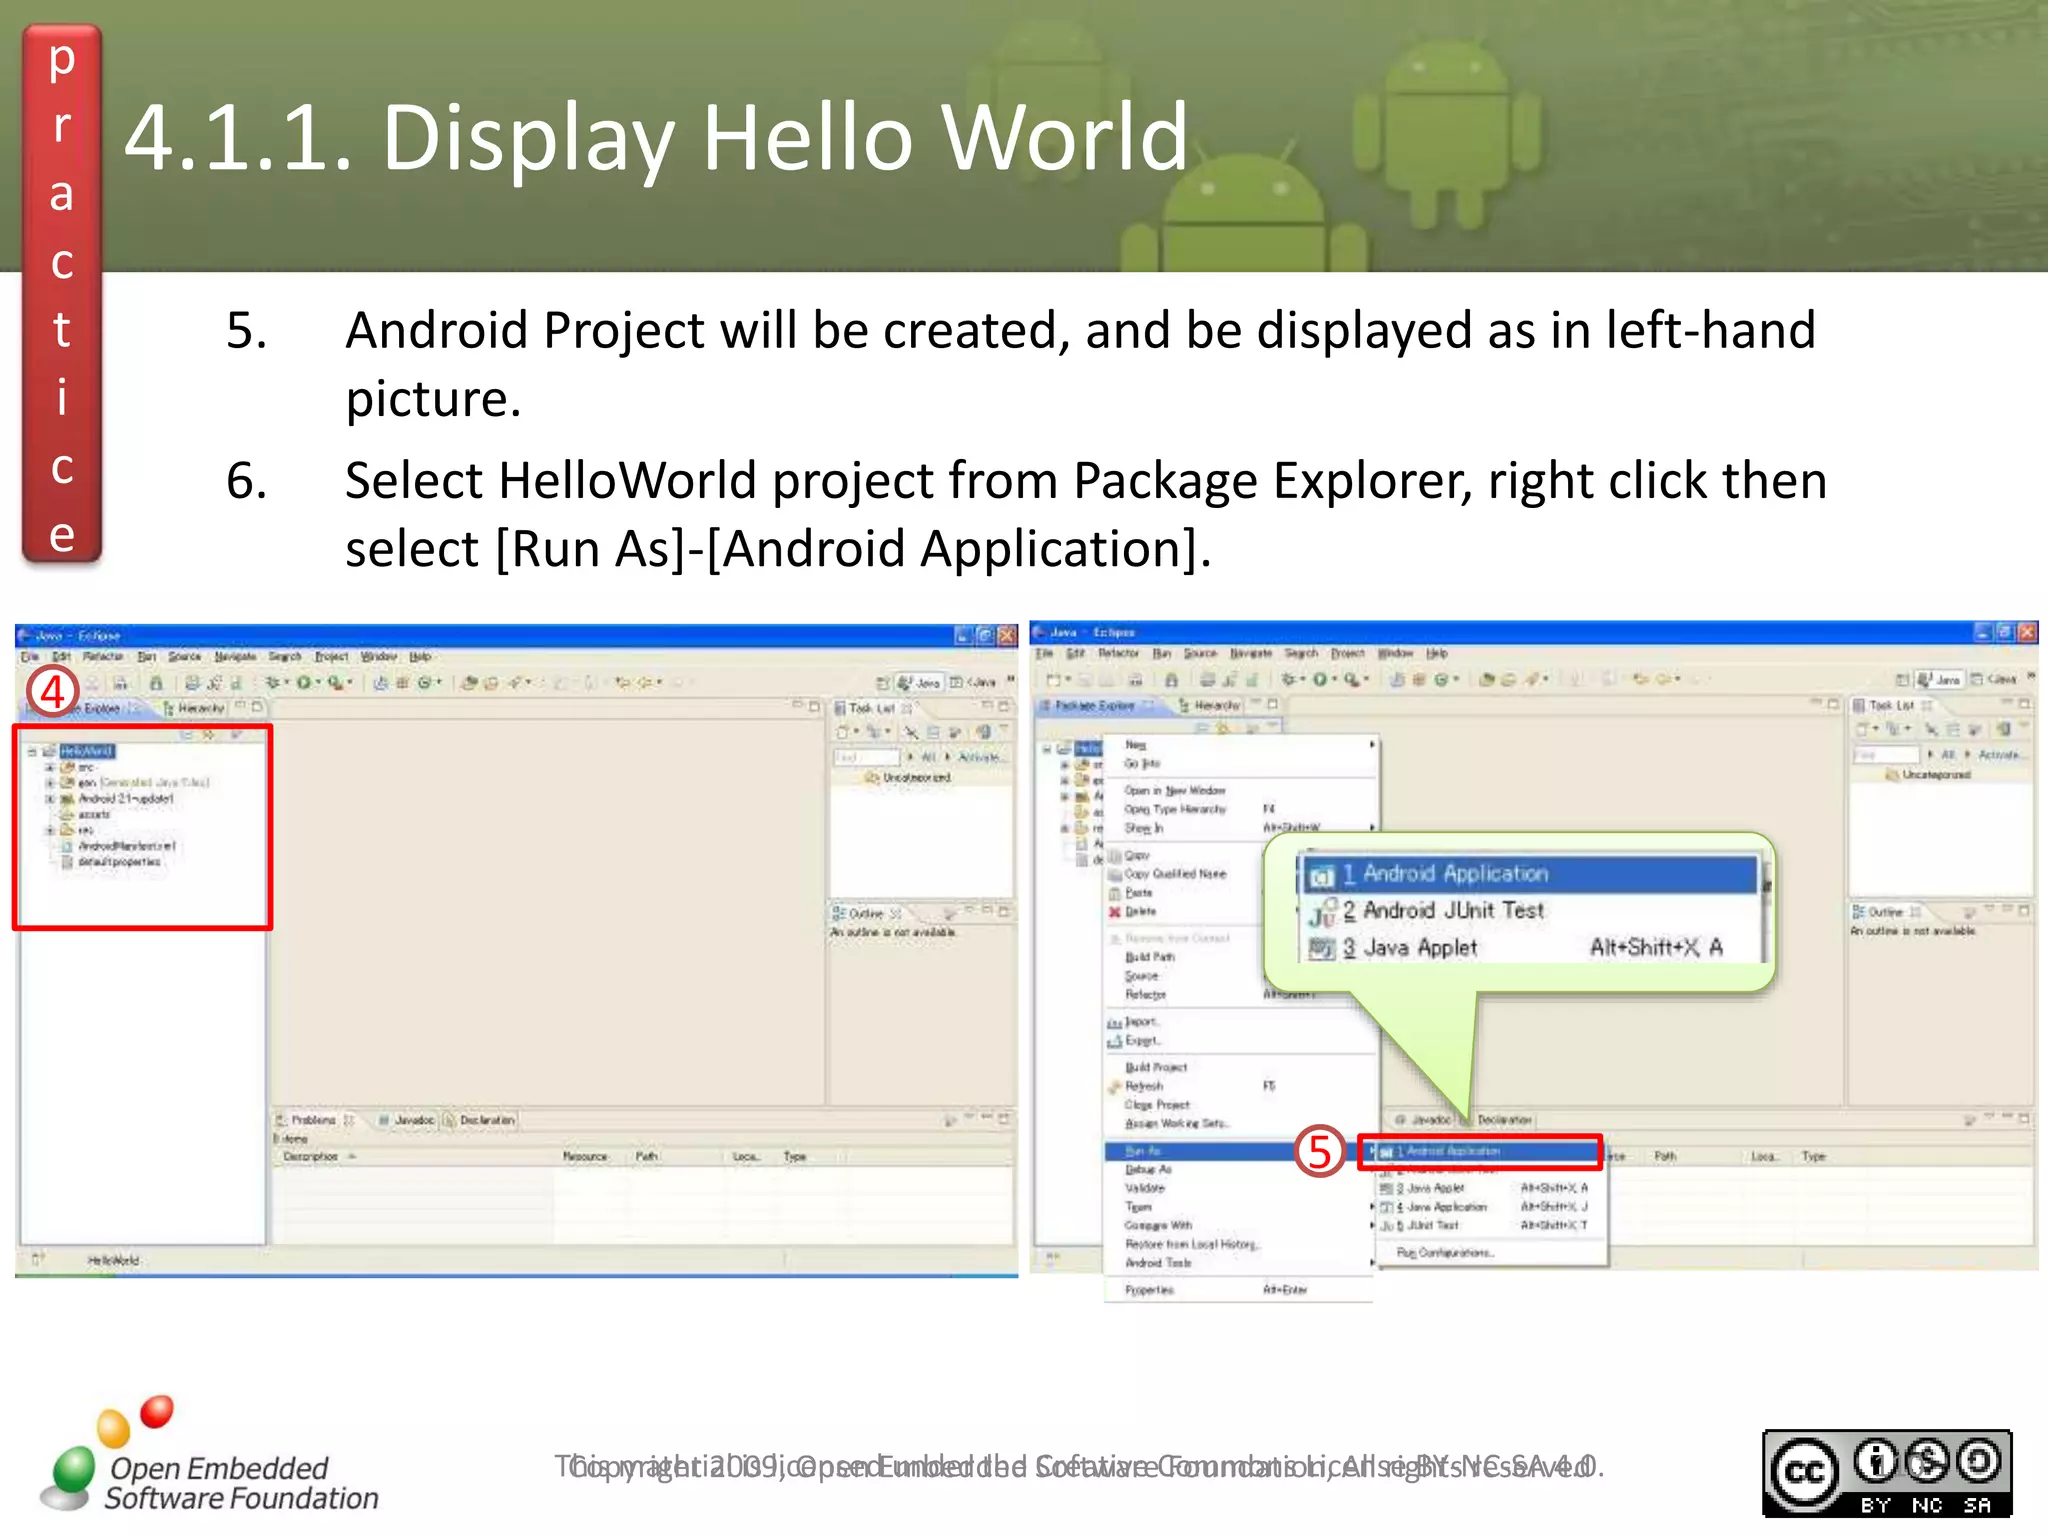The height and width of the screenshot is (1536, 2048).
Task: Select AndroidManifest.xml in left Package Explorer
Action: click(x=127, y=846)
